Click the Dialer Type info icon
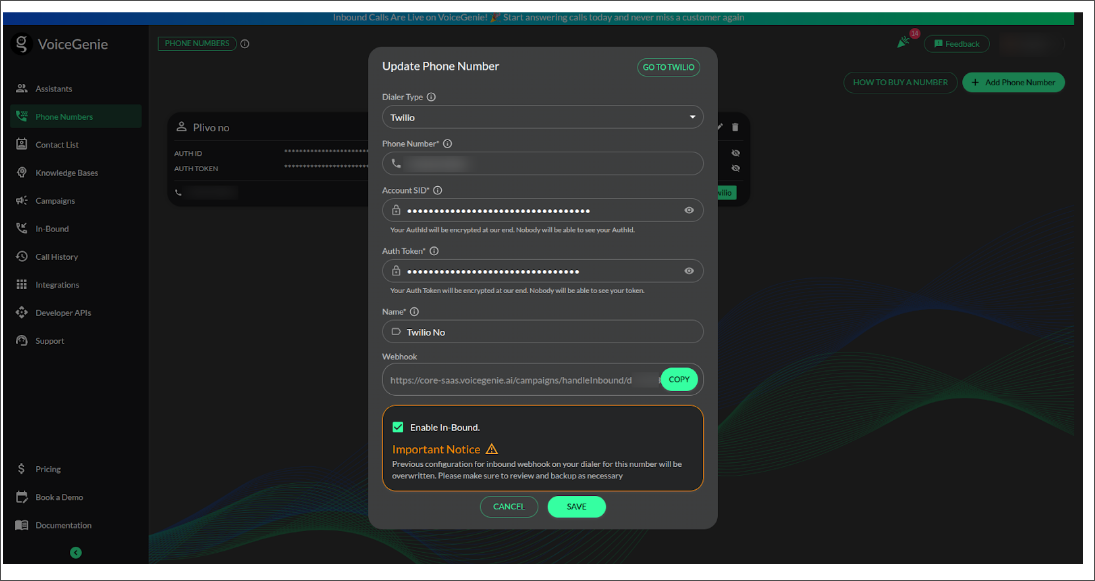The height and width of the screenshot is (581, 1095). tap(432, 97)
